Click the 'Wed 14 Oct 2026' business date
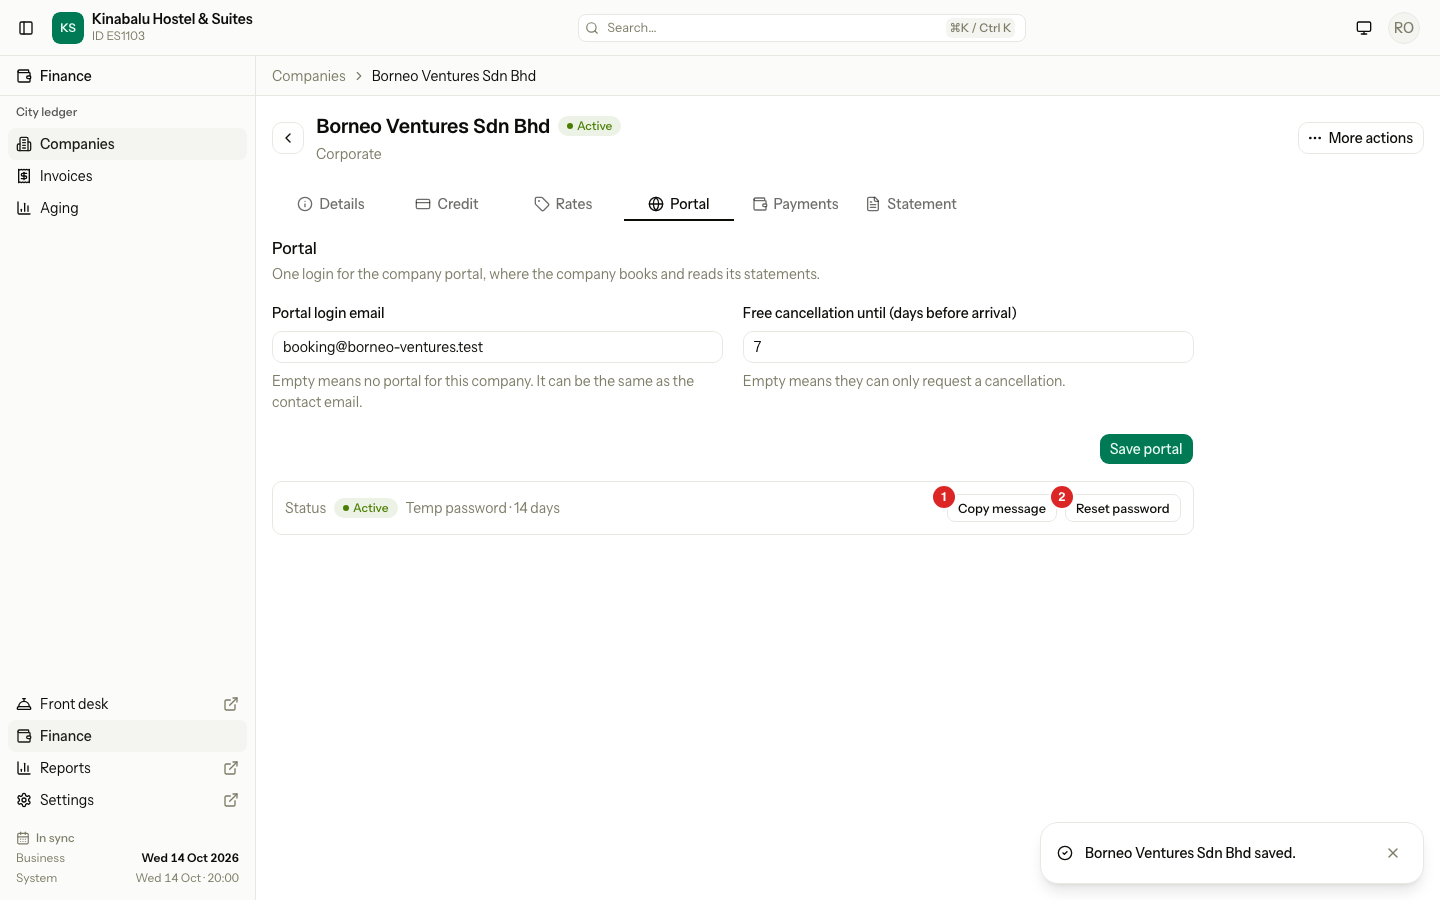This screenshot has width=1440, height=900. [190, 858]
